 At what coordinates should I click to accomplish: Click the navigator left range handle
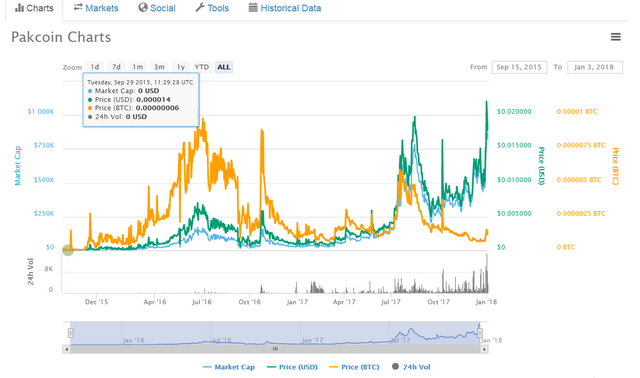tap(71, 333)
